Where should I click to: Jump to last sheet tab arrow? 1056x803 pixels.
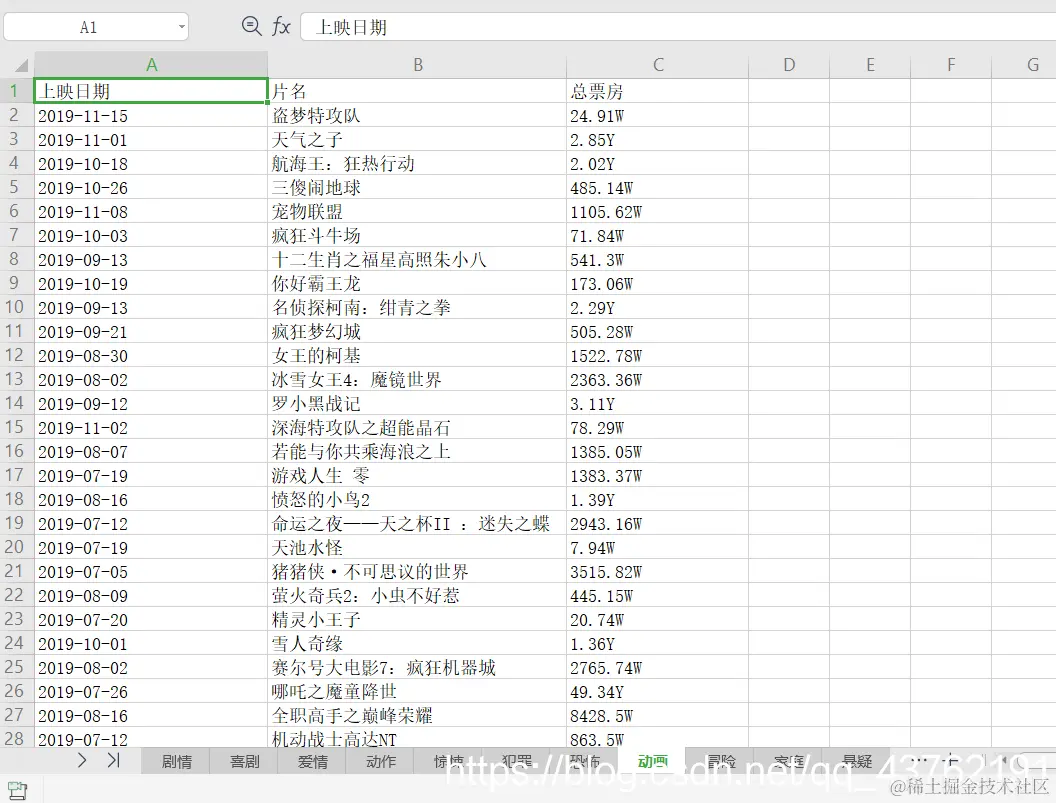[x=114, y=761]
